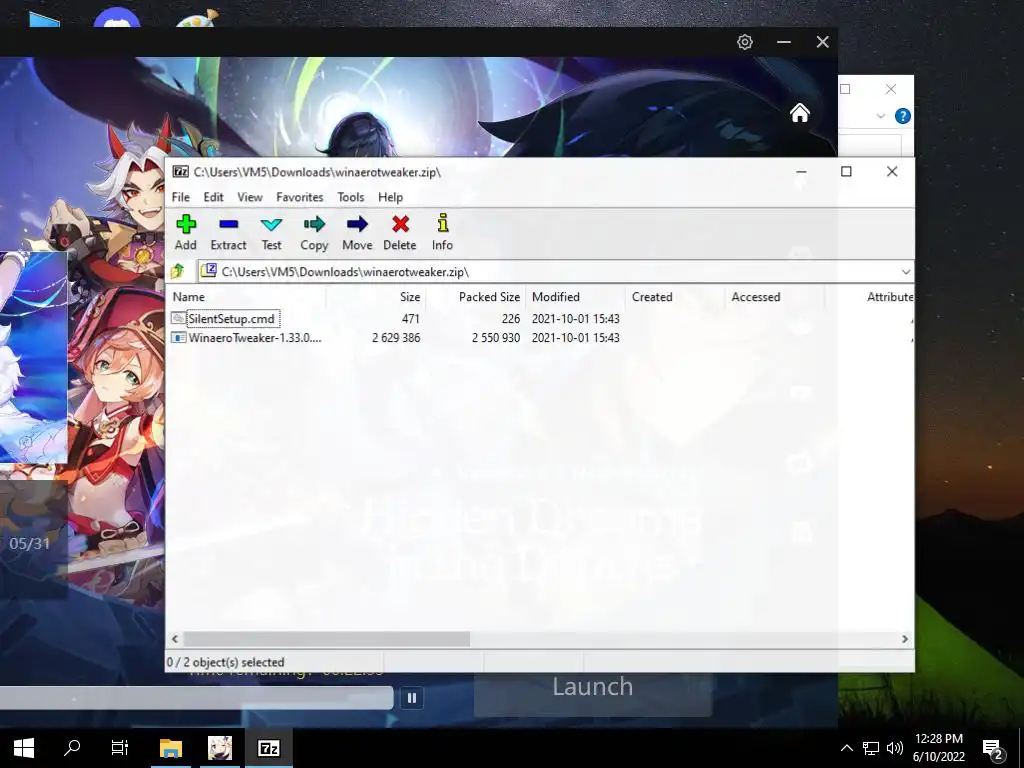Select the SilentSetup.cmd file
Viewport: 1024px width, 768px height.
pos(232,319)
